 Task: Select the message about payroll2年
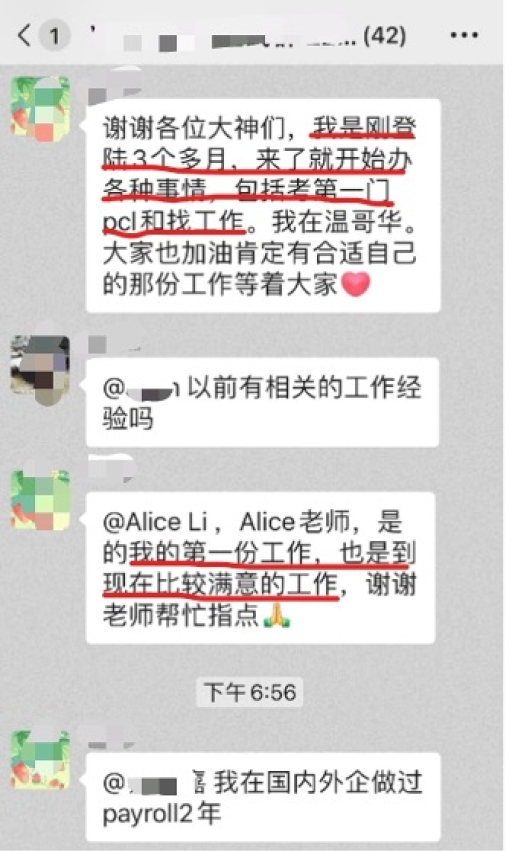coord(263,797)
